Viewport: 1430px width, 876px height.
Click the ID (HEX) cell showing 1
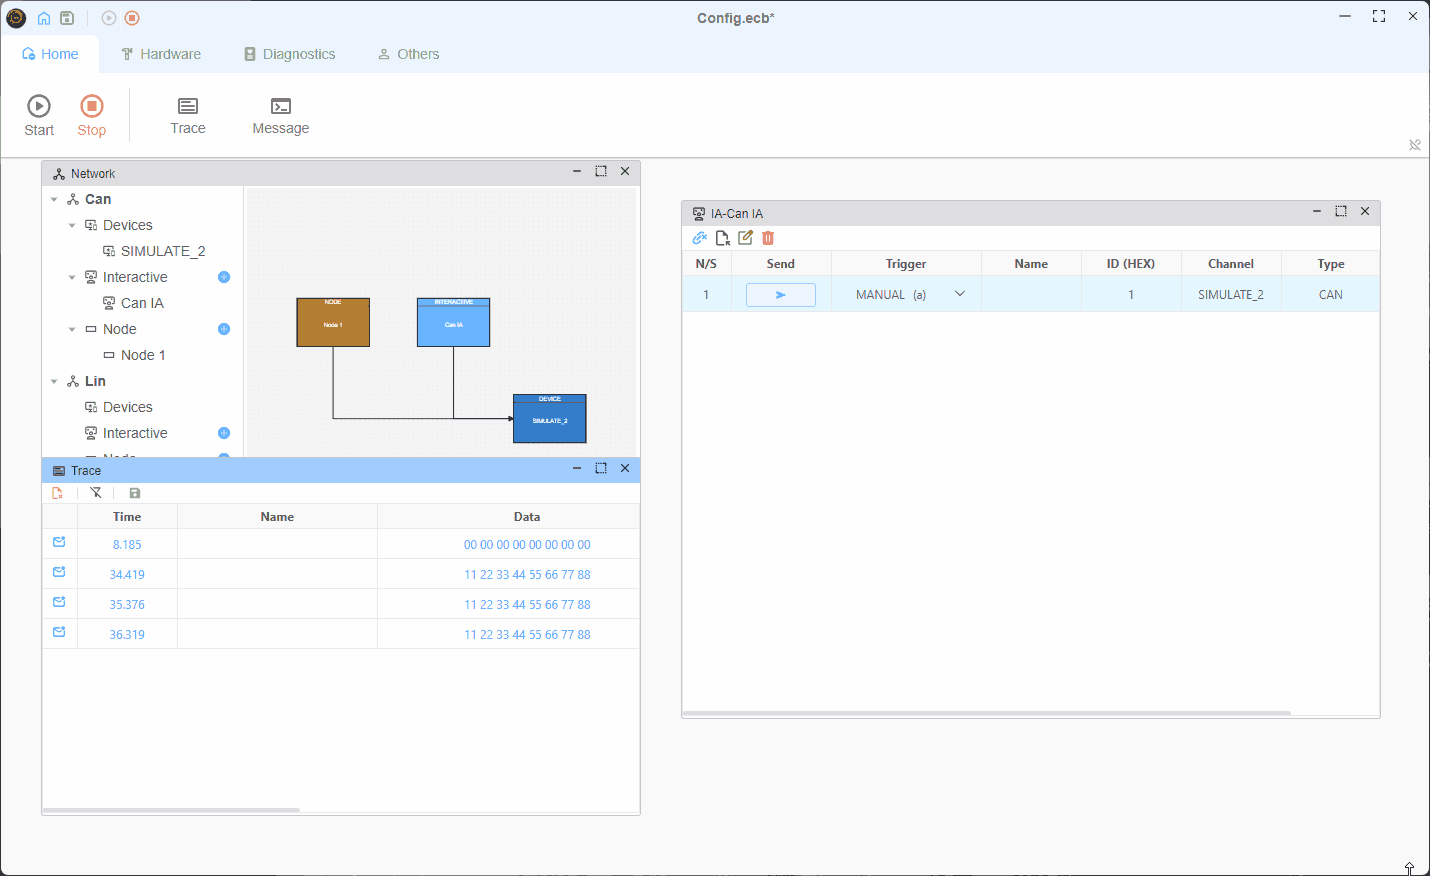click(1131, 295)
